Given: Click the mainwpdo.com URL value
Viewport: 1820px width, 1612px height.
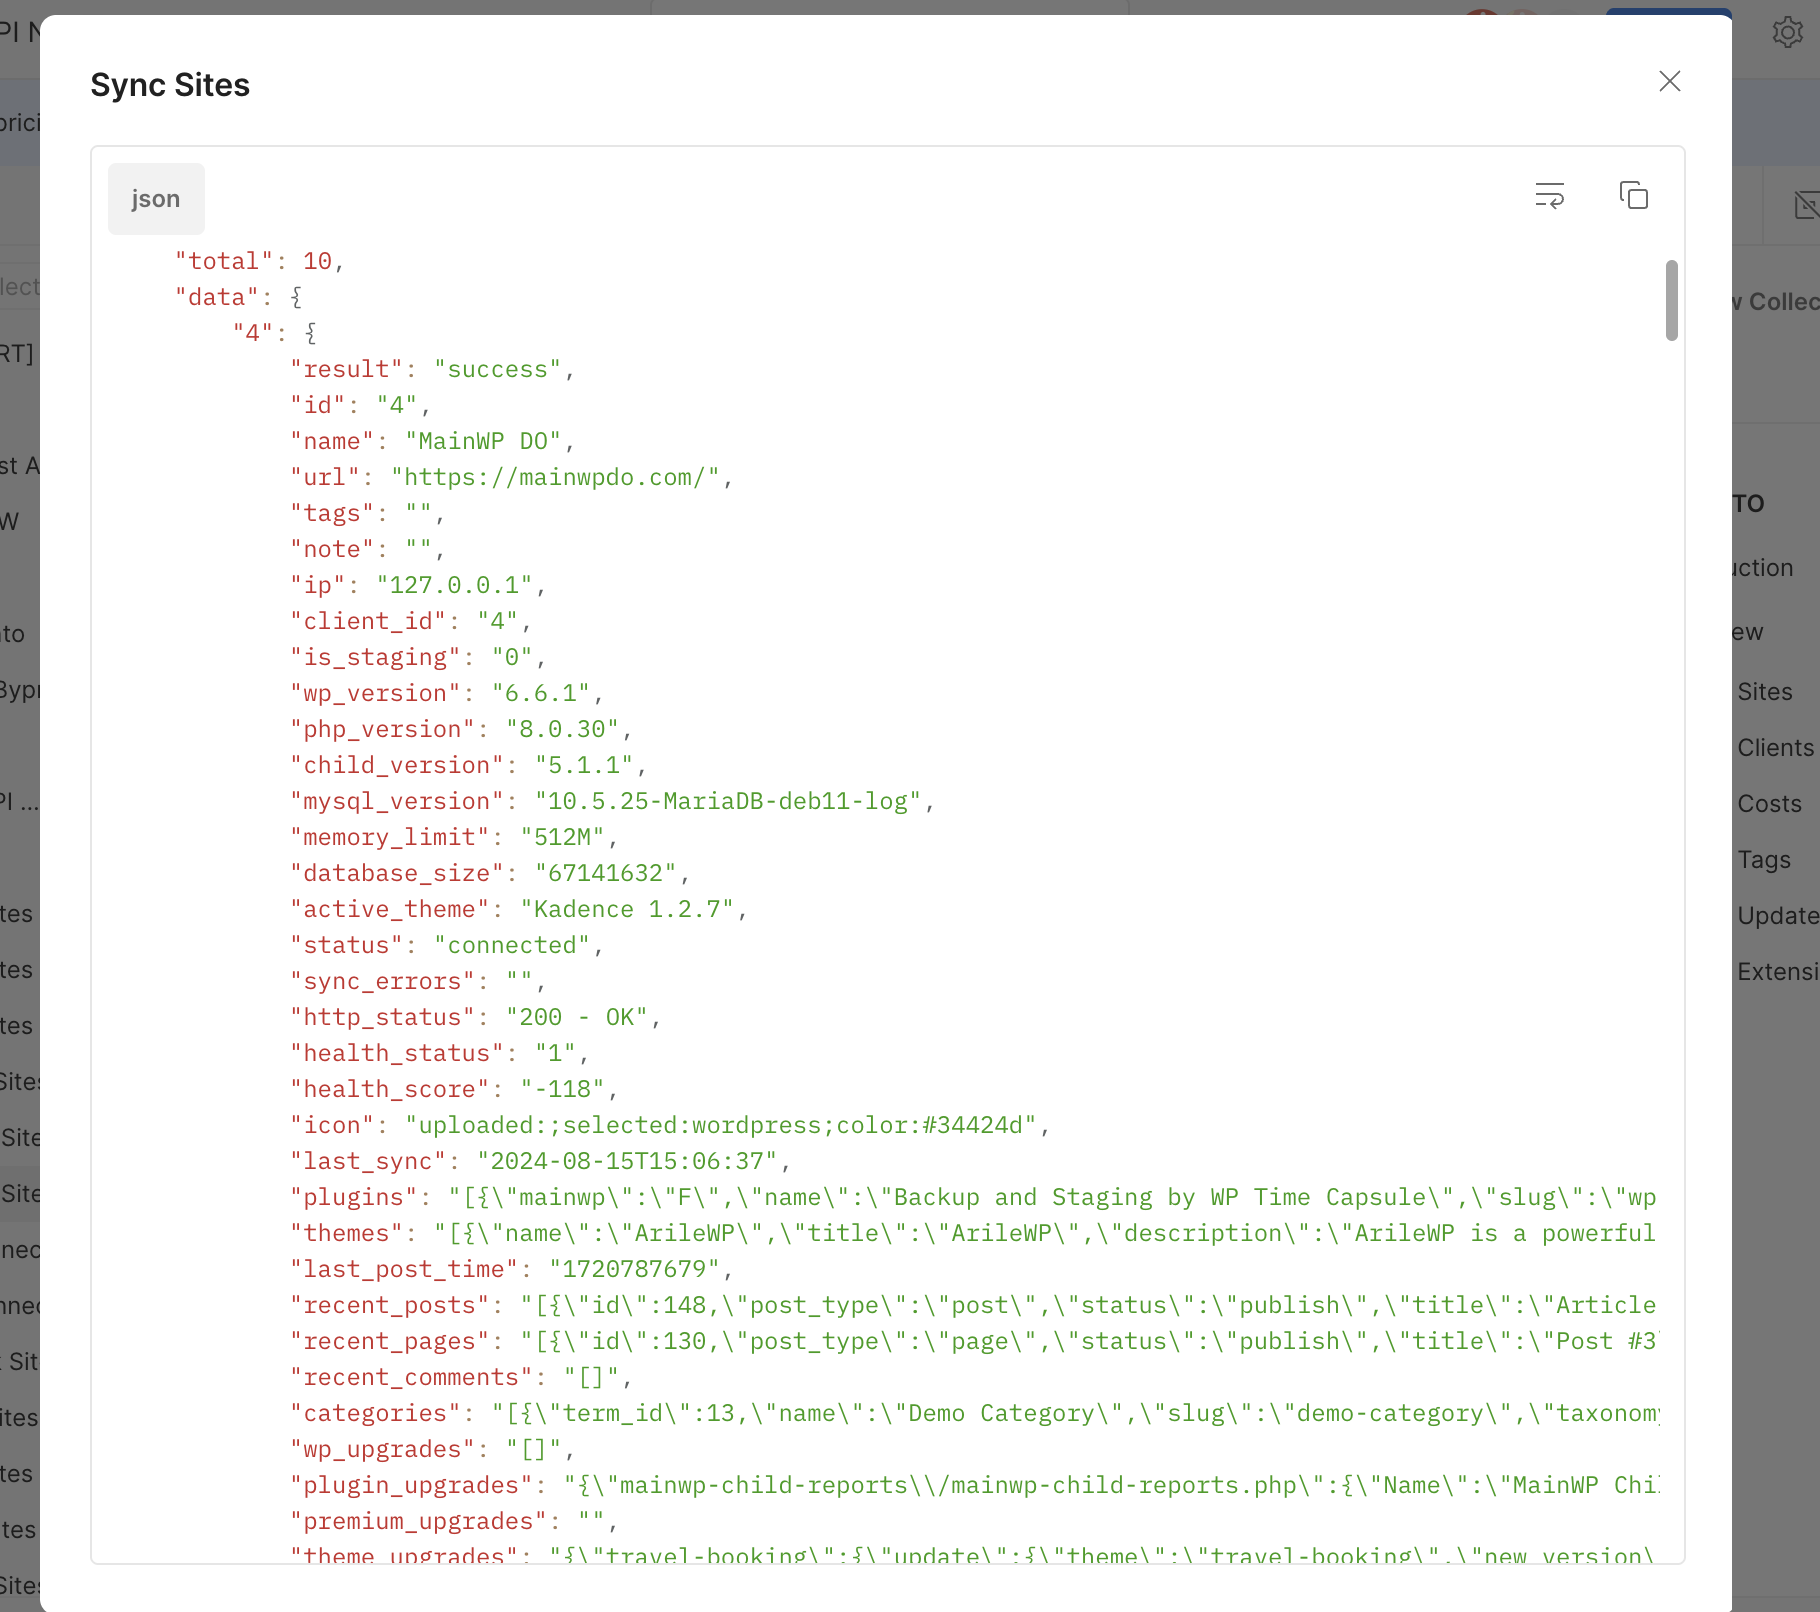Looking at the screenshot, I should pos(555,478).
